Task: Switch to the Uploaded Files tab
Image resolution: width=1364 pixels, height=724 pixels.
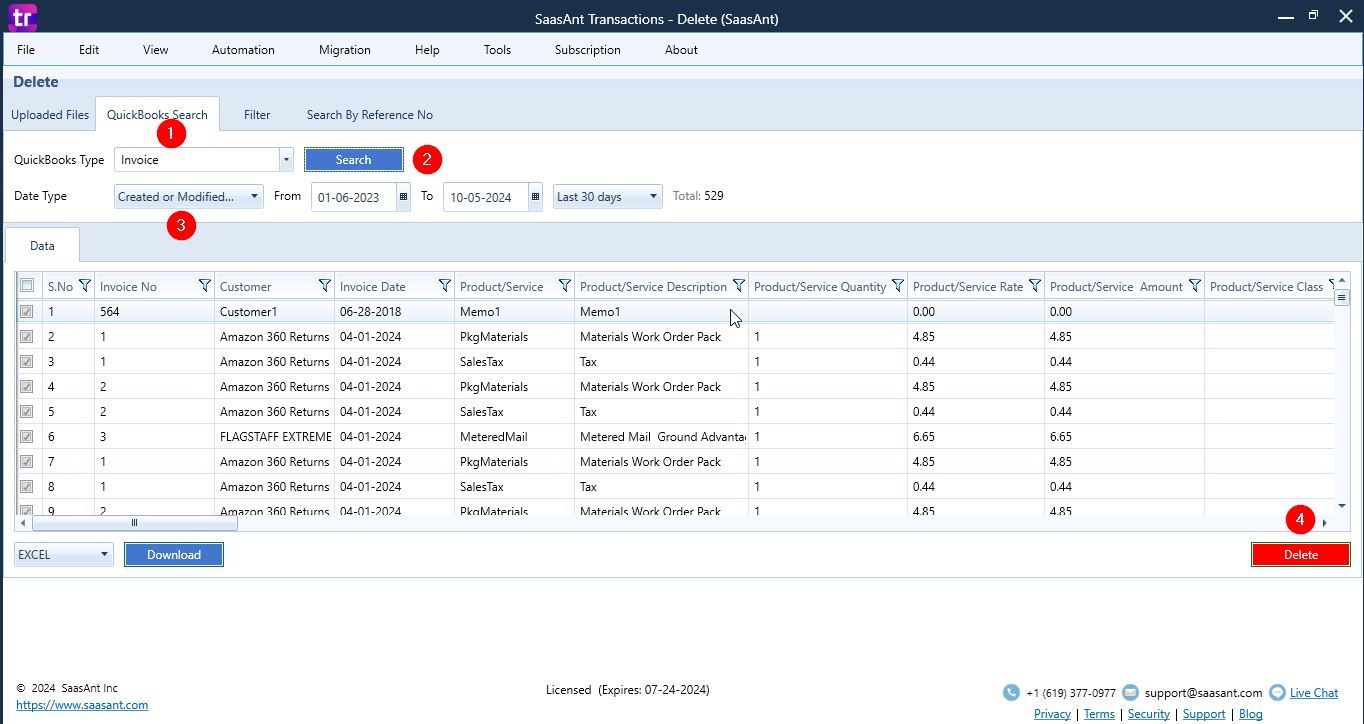Action: click(x=50, y=114)
